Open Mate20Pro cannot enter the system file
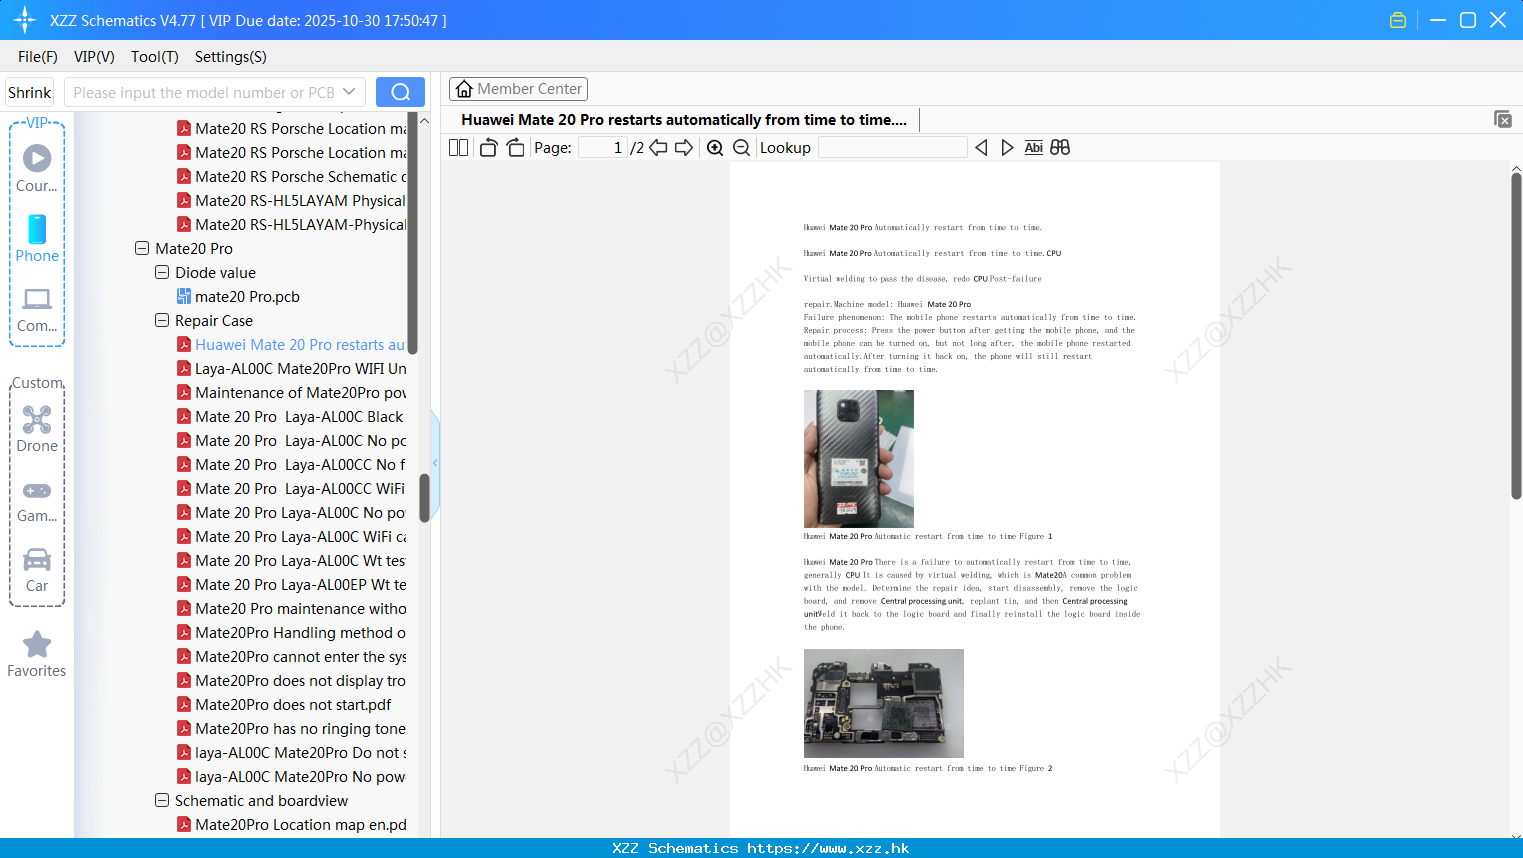The image size is (1523, 858). (x=292, y=657)
